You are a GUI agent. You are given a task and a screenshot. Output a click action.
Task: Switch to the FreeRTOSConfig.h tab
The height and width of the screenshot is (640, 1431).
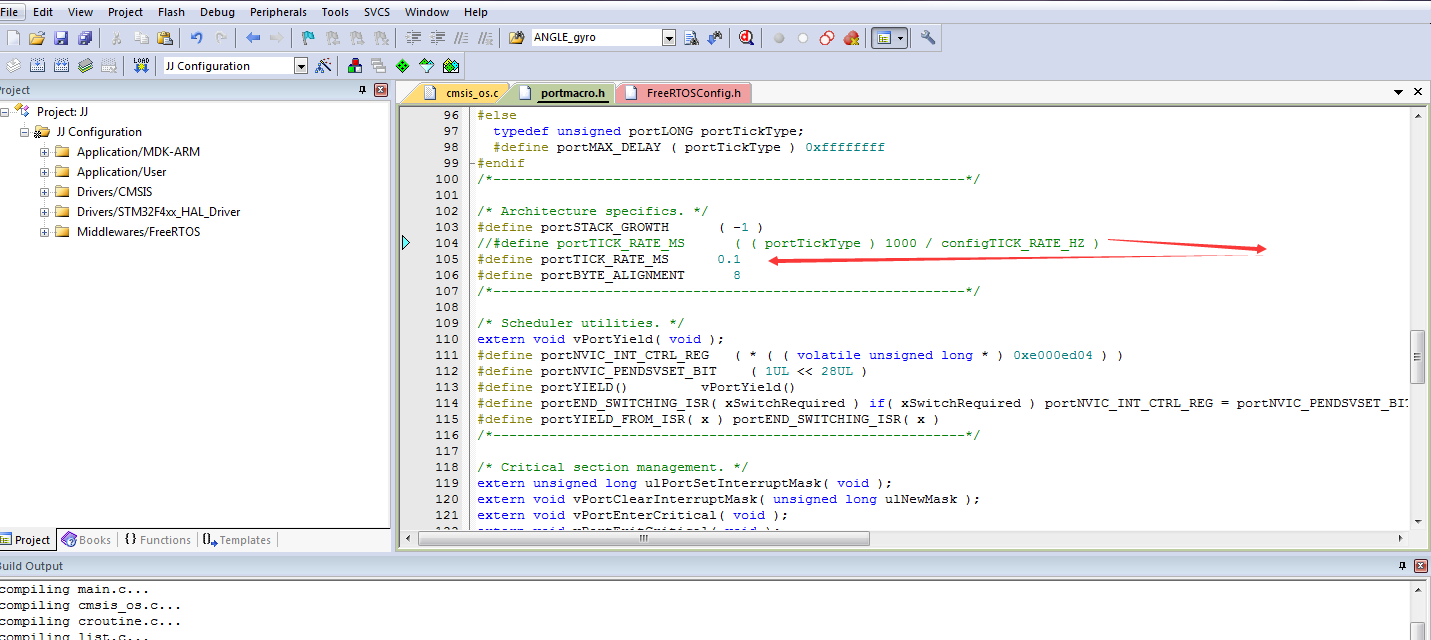click(x=683, y=93)
